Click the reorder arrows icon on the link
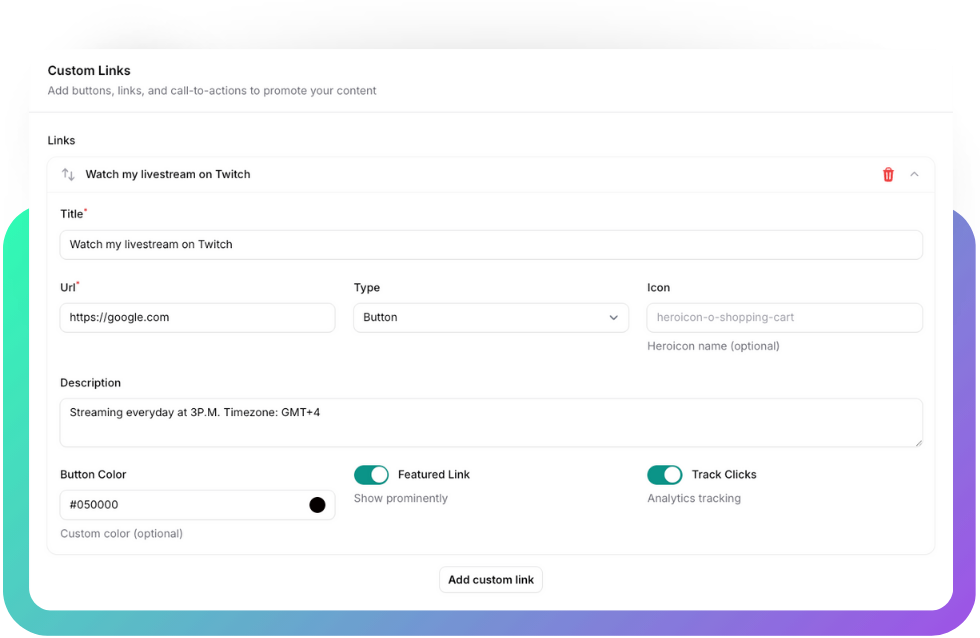The height and width of the screenshot is (638, 980). [68, 174]
